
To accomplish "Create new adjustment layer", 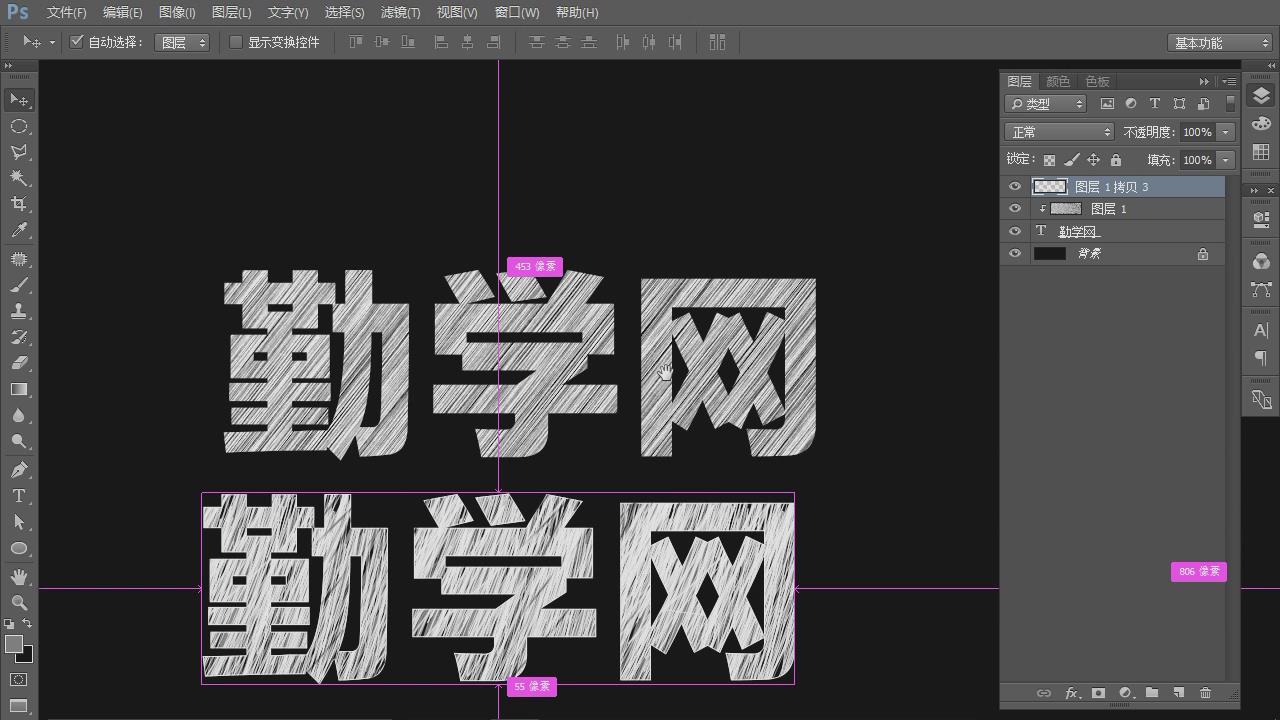I will [x=1125, y=693].
